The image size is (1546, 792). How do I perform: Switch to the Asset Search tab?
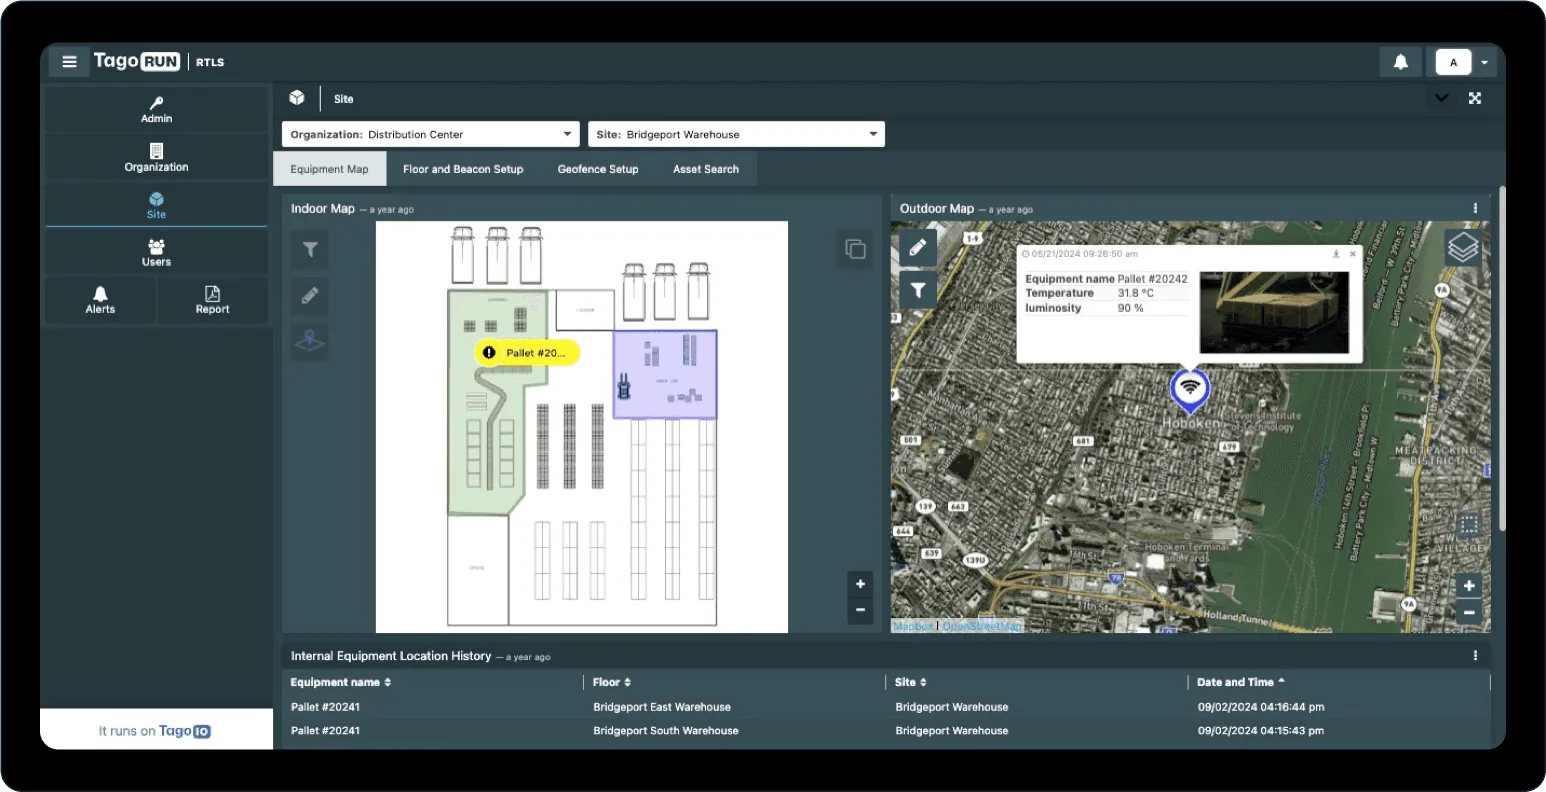click(x=705, y=168)
